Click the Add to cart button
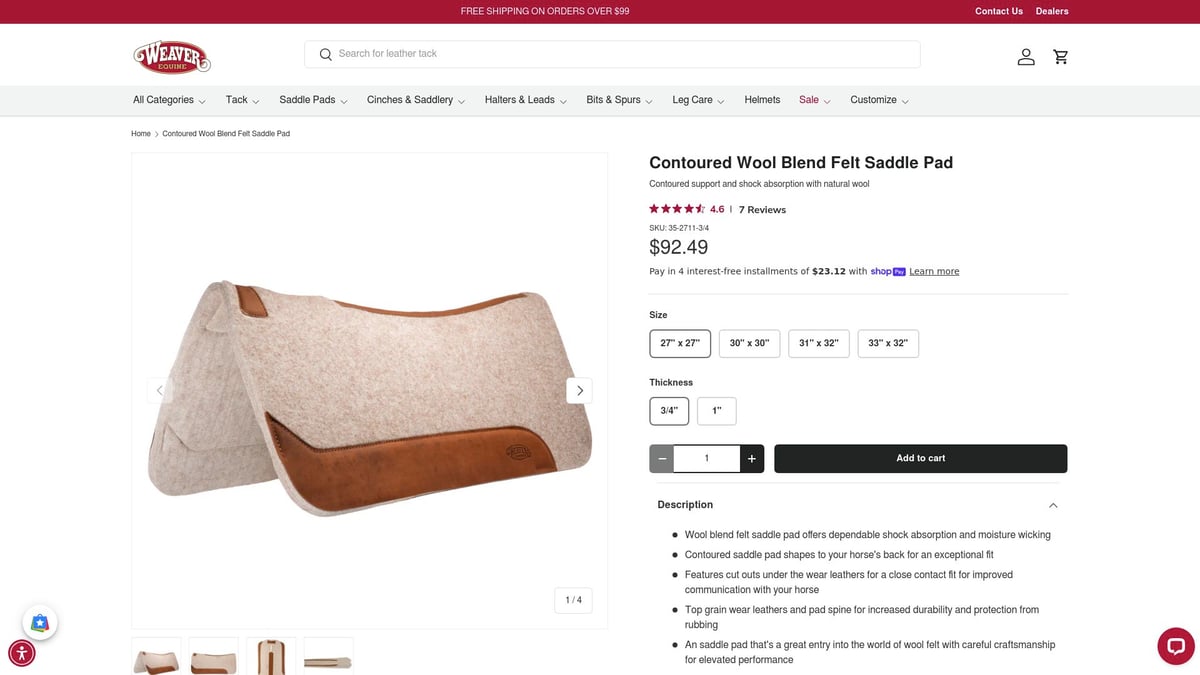This screenshot has height=675, width=1200. tap(920, 458)
